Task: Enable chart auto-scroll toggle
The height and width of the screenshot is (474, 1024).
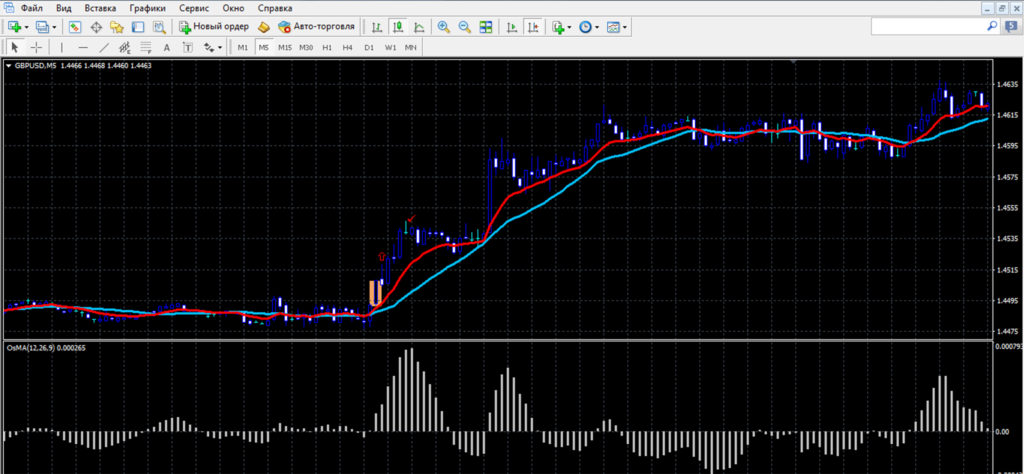Action: [x=513, y=27]
